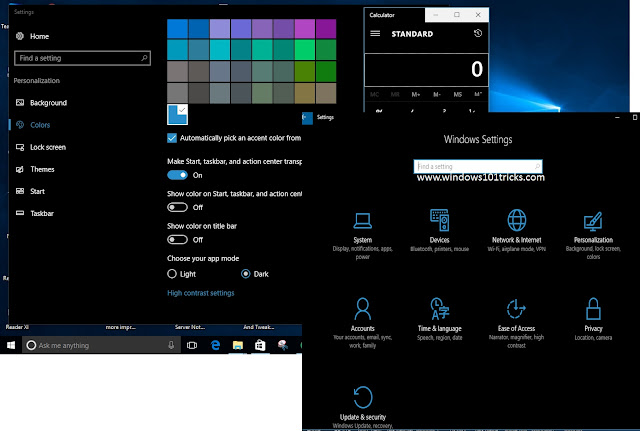640x431 pixels.
Task: Open Accounts category in Windows Settings
Action: 362,323
